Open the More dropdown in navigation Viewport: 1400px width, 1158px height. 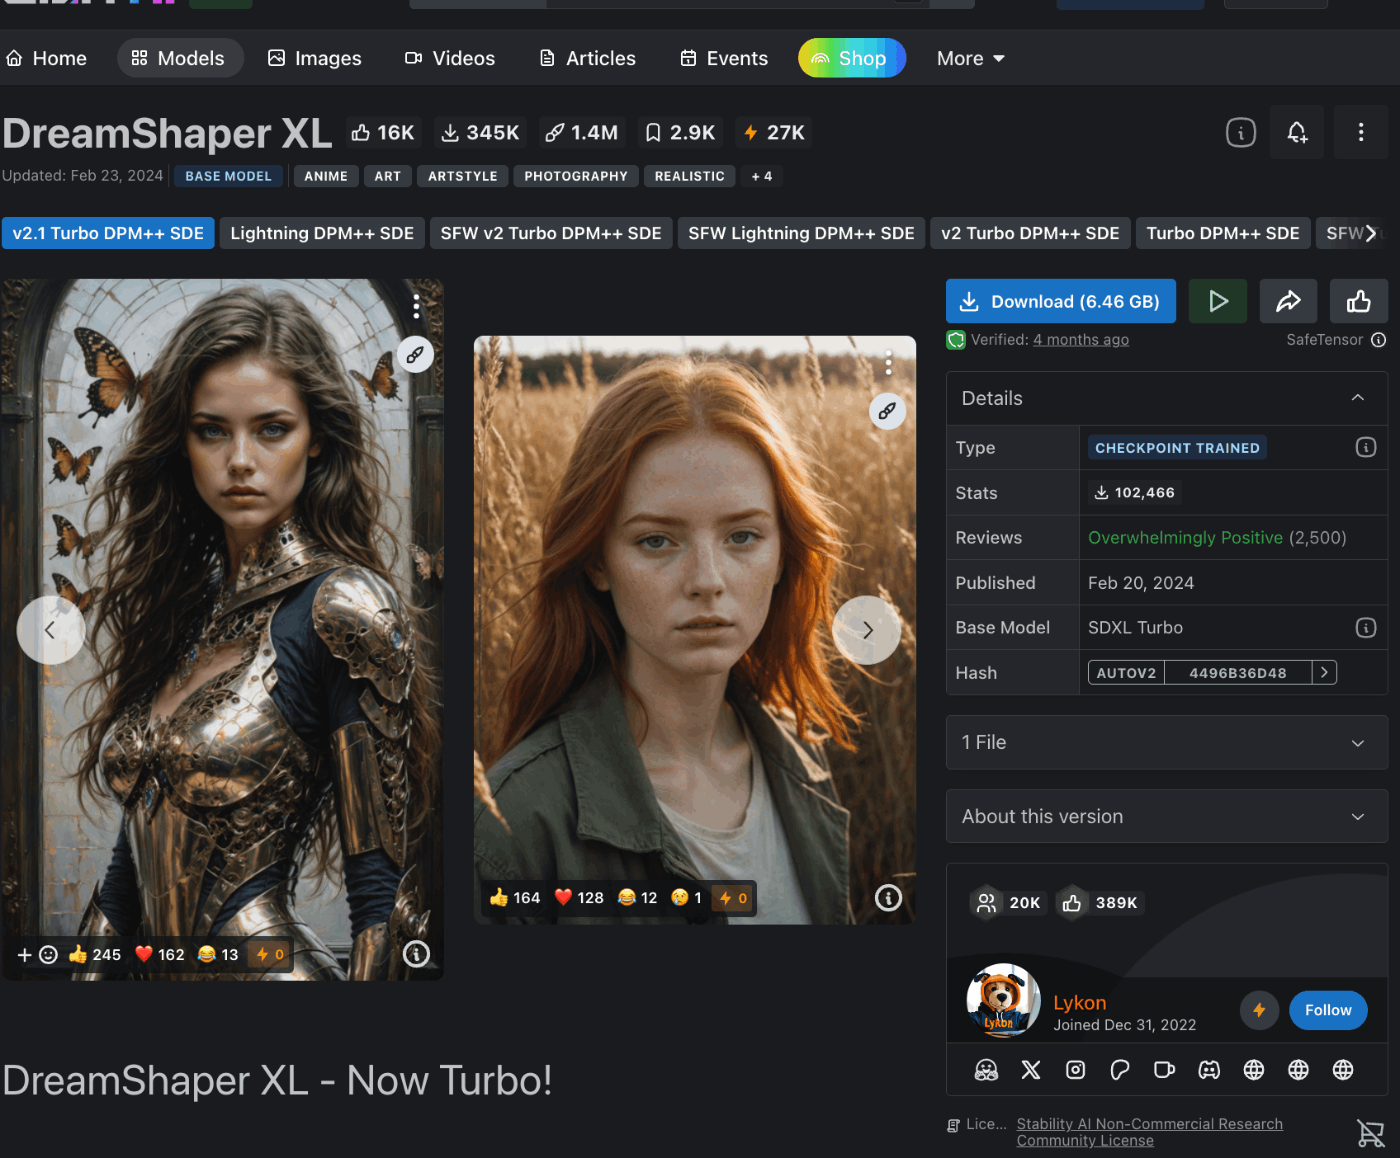[970, 58]
